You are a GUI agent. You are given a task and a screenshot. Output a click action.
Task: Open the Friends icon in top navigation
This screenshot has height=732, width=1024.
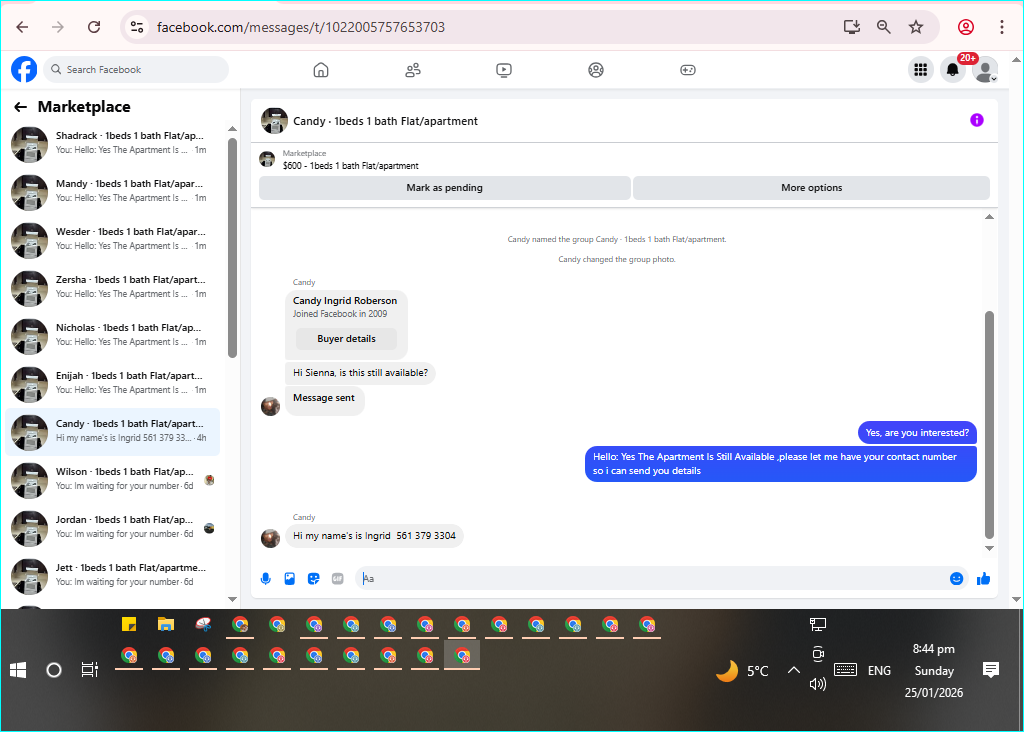point(413,70)
